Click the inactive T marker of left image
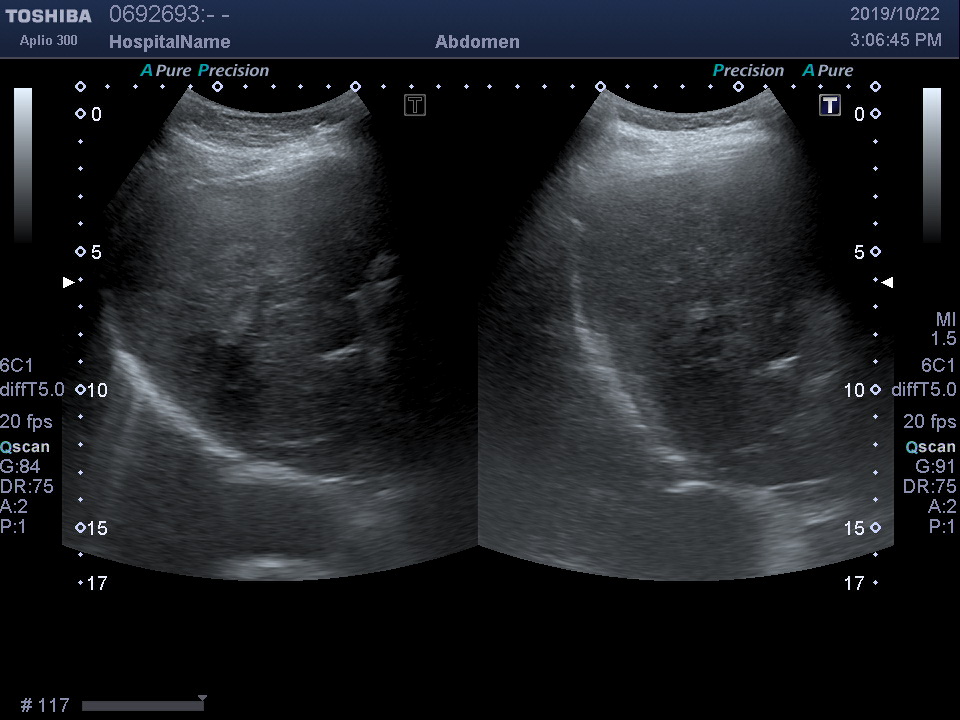 click(x=414, y=105)
